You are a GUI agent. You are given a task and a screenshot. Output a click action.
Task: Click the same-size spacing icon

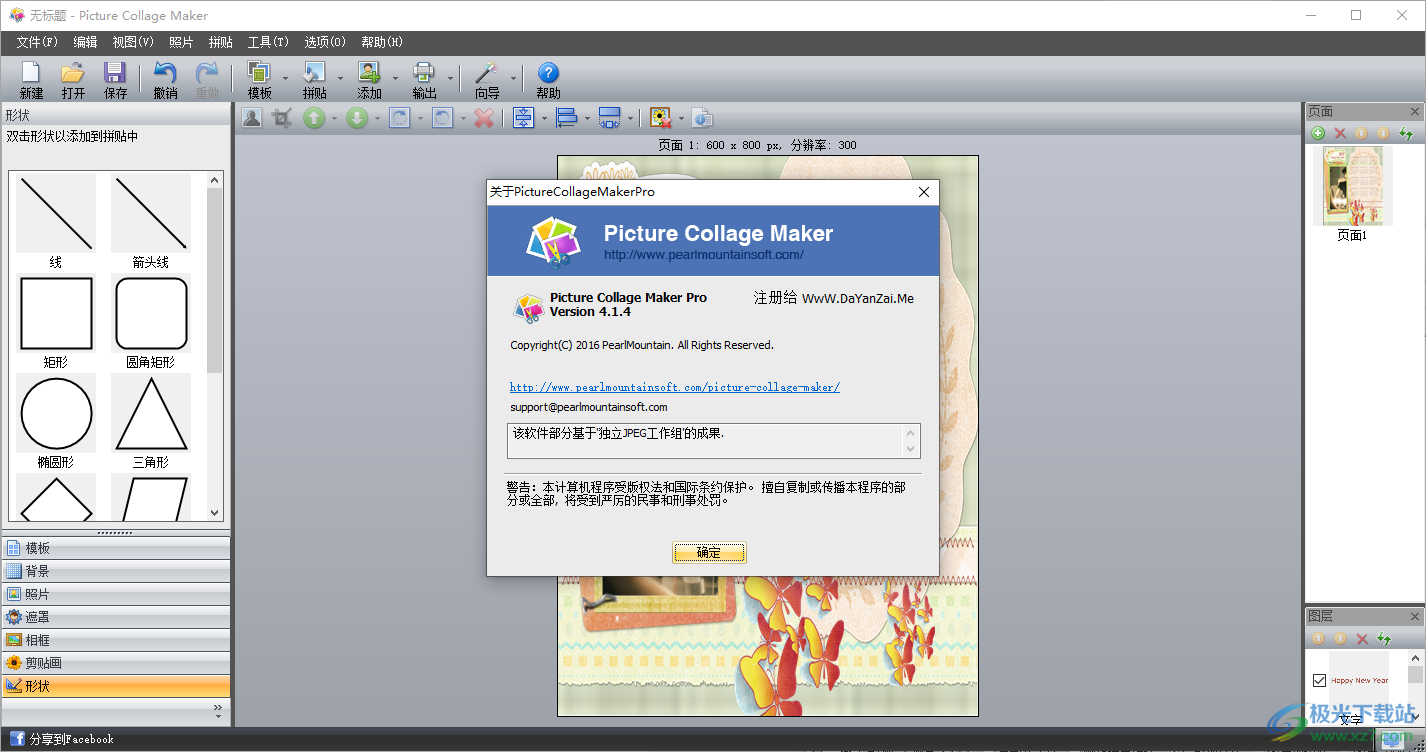(609, 118)
